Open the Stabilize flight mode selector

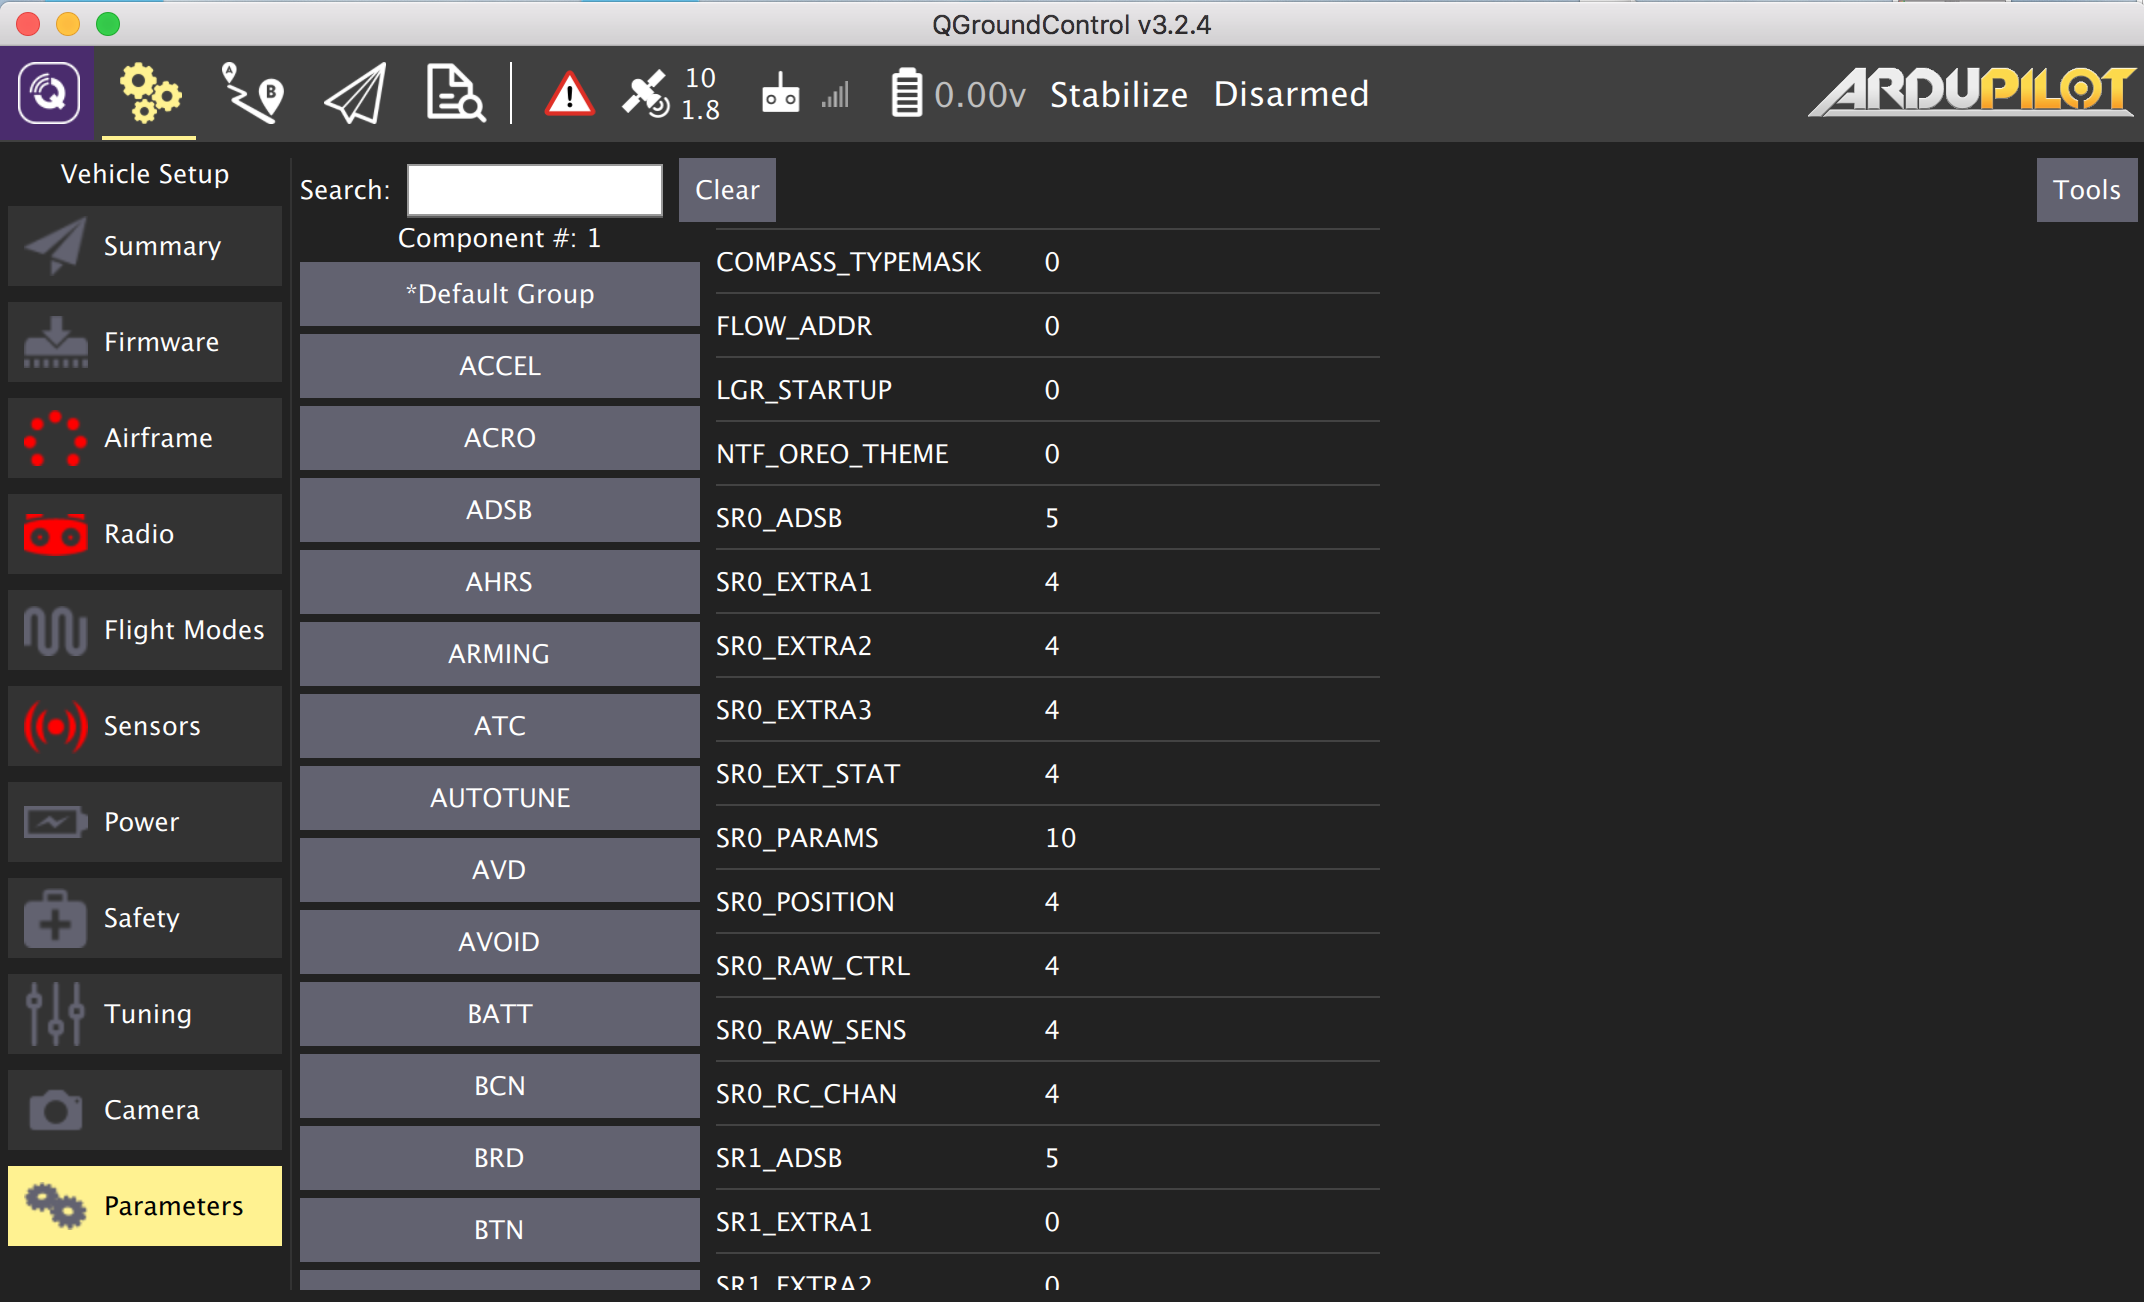click(1118, 94)
